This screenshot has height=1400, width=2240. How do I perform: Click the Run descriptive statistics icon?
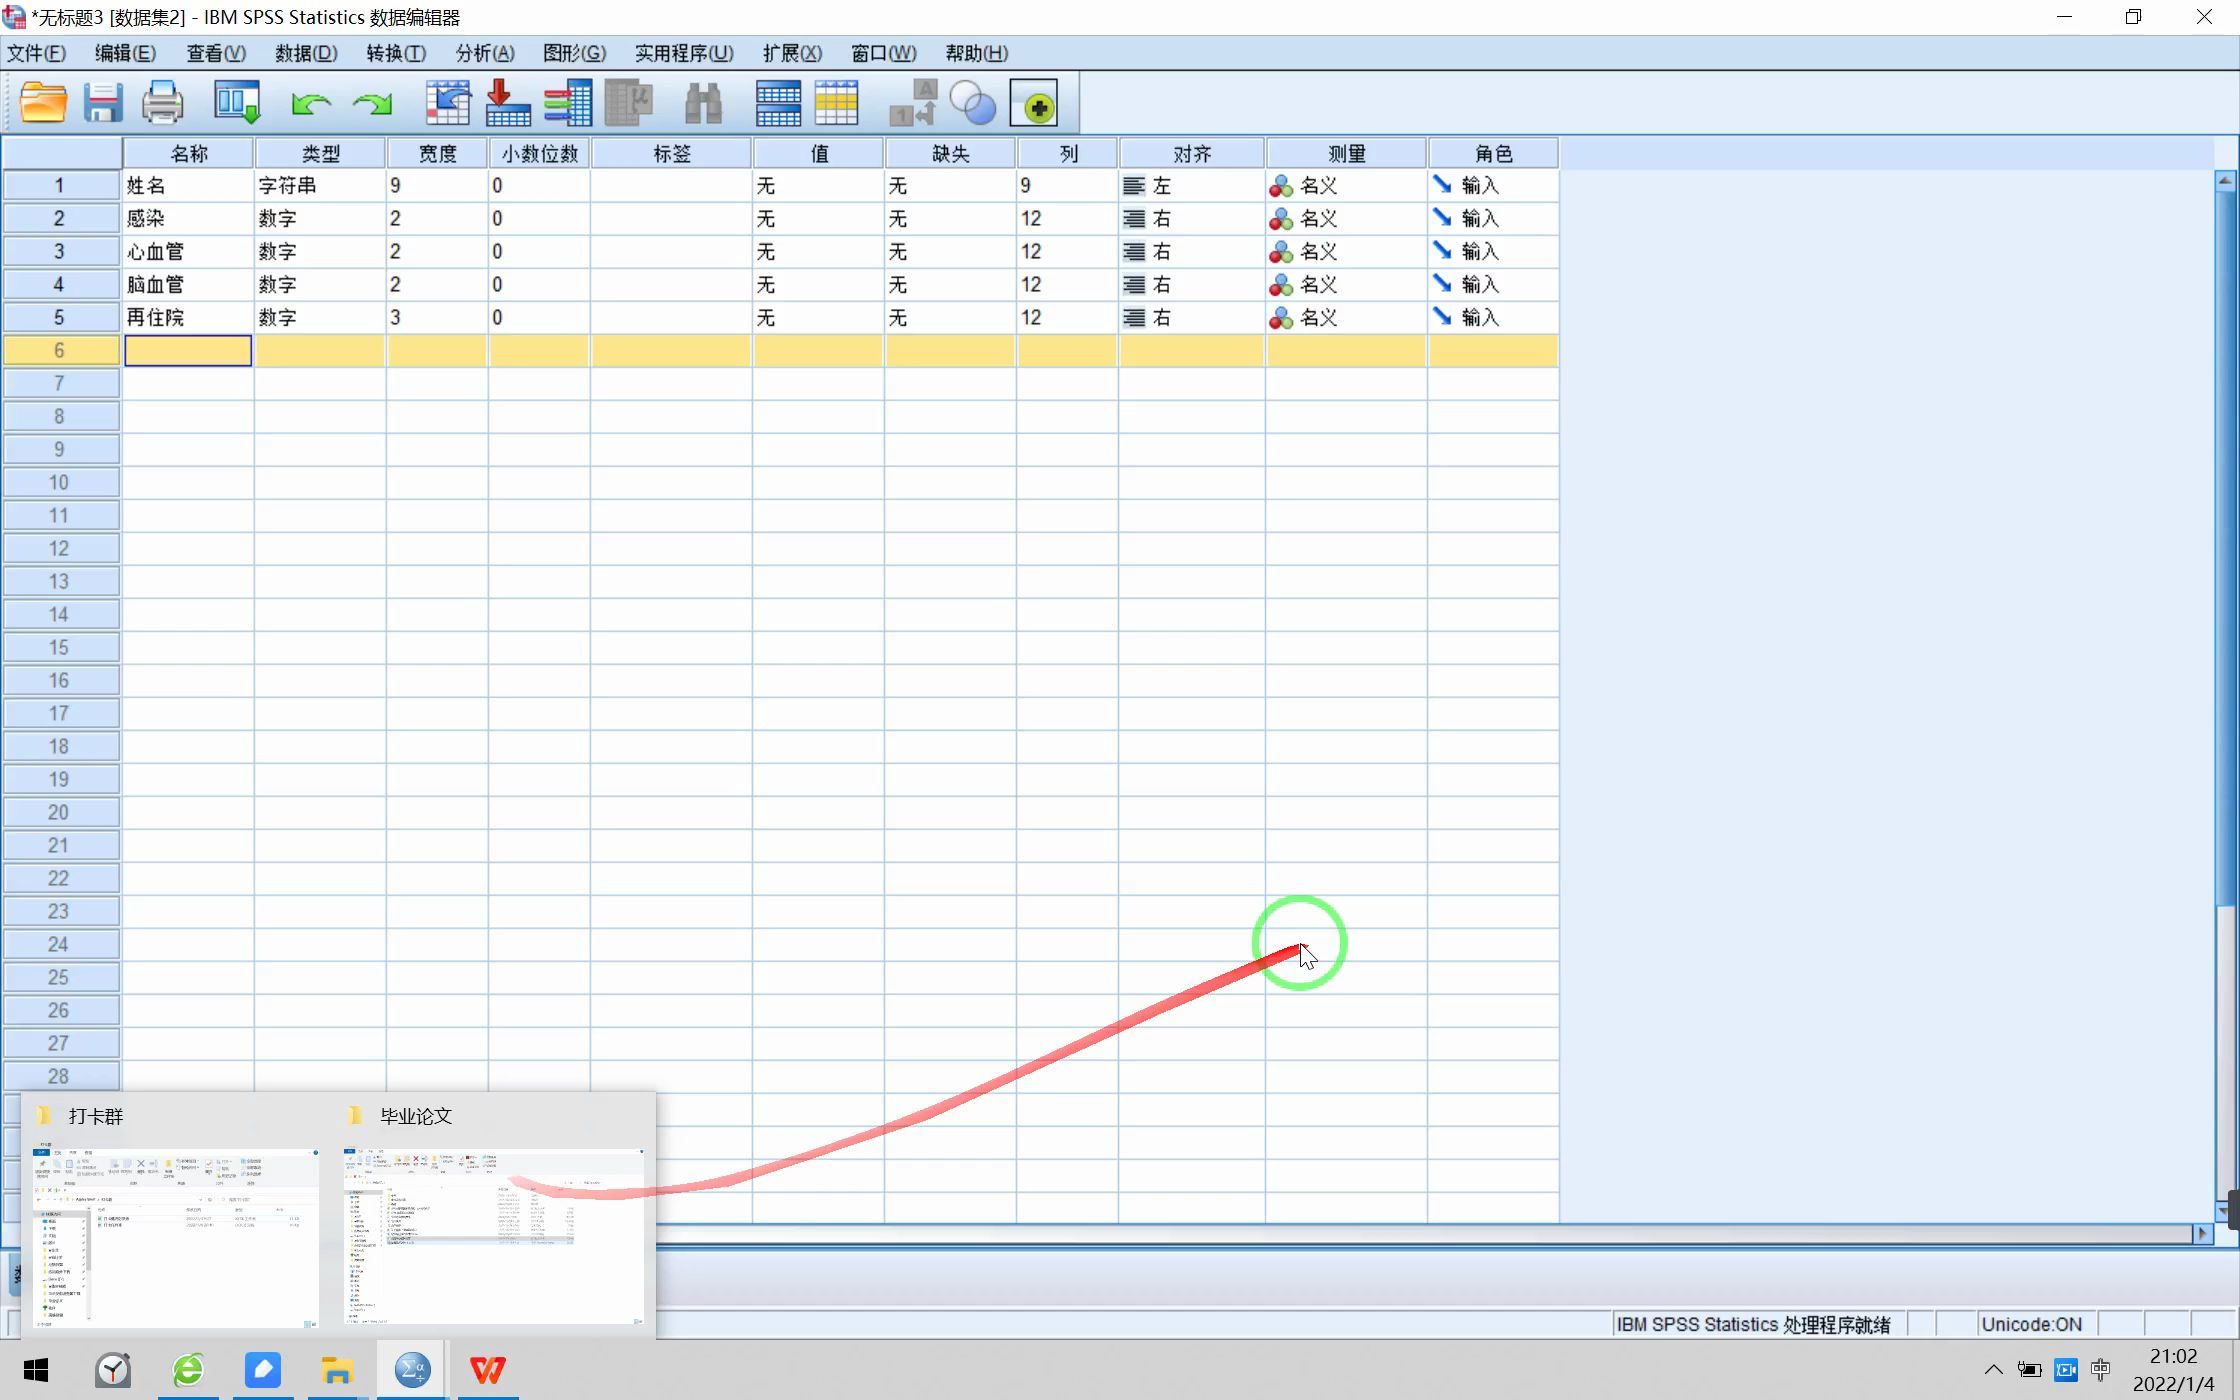click(x=629, y=103)
